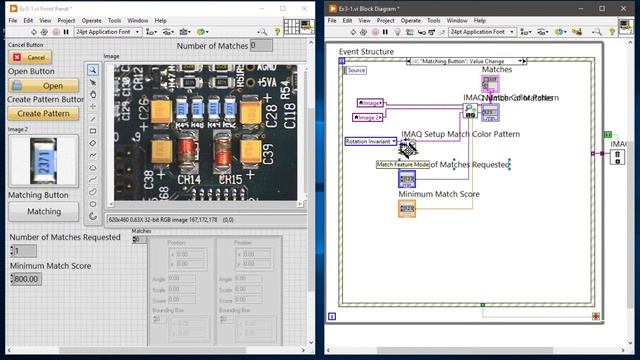Viewport: 640px width, 360px height.
Task: Click Pause in Front Panel toolbar
Action: (x=66, y=32)
